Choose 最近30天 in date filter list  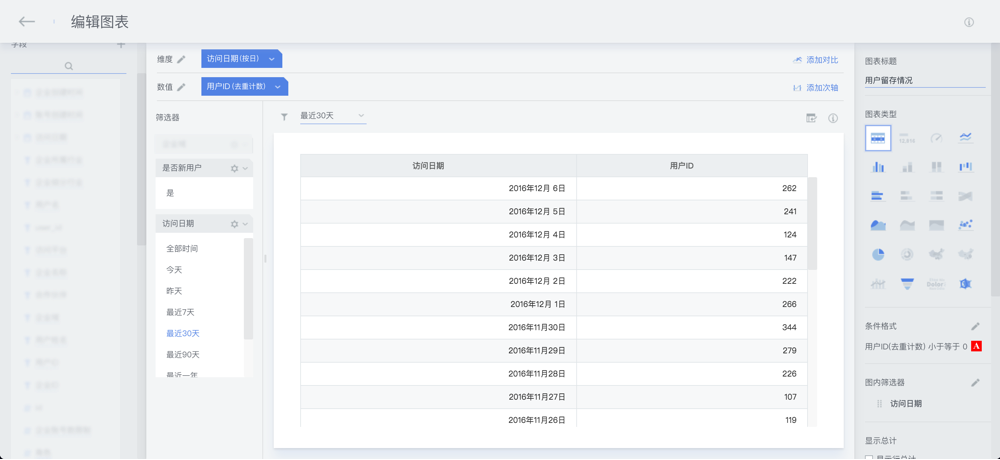[183, 333]
